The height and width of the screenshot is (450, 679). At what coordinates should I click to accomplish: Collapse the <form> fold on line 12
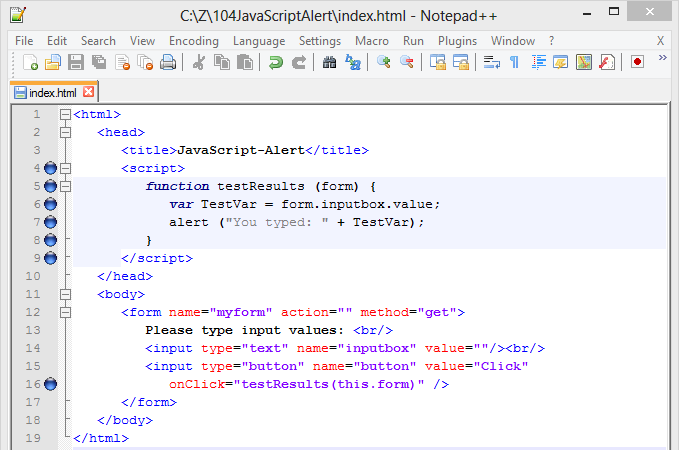point(66,312)
